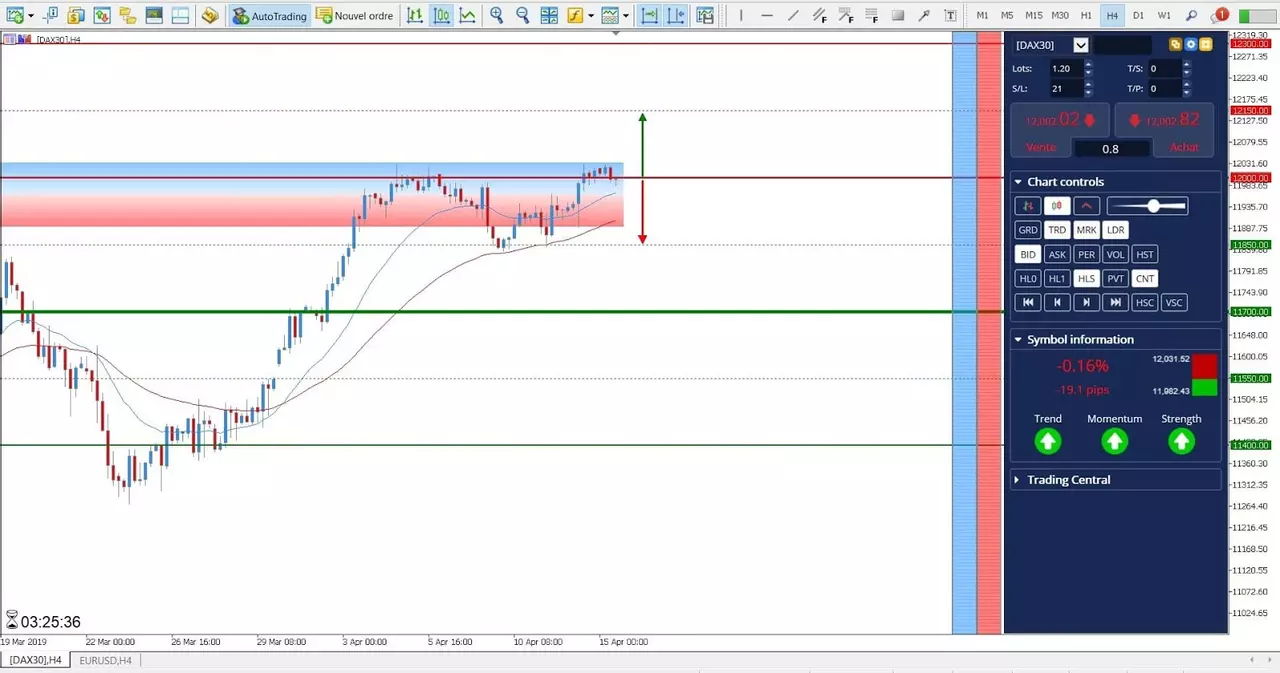The image size is (1280, 673).
Task: Tile chart windows icon
Action: [549, 16]
